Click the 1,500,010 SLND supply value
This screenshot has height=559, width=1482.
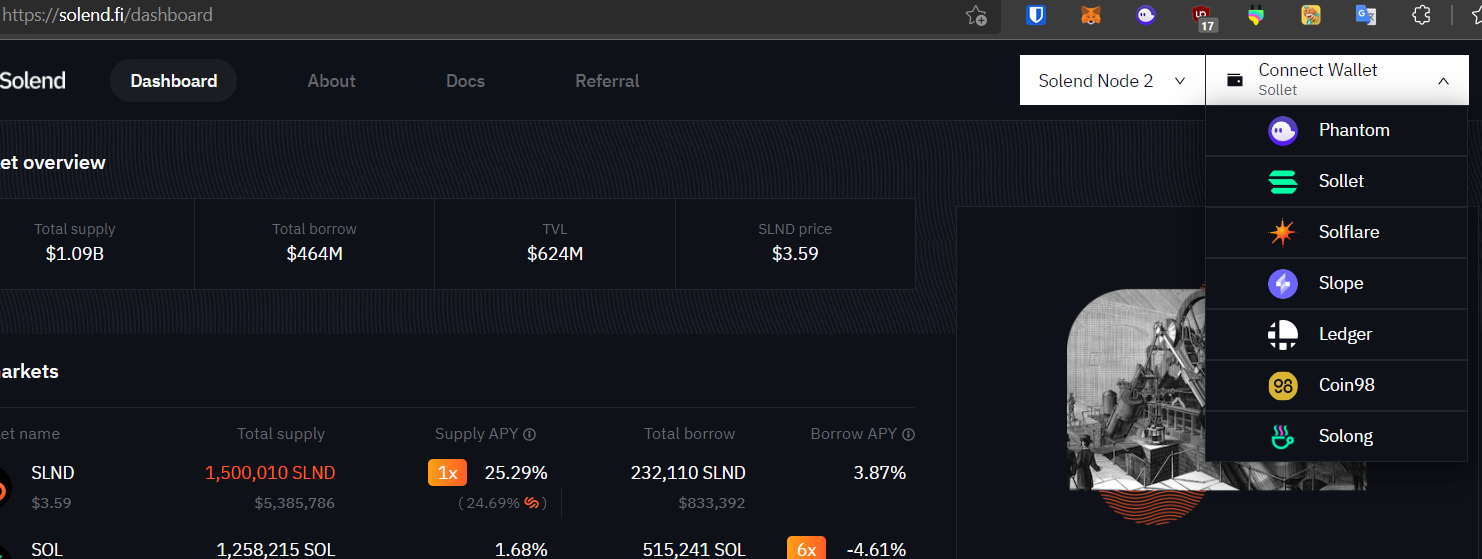point(270,473)
